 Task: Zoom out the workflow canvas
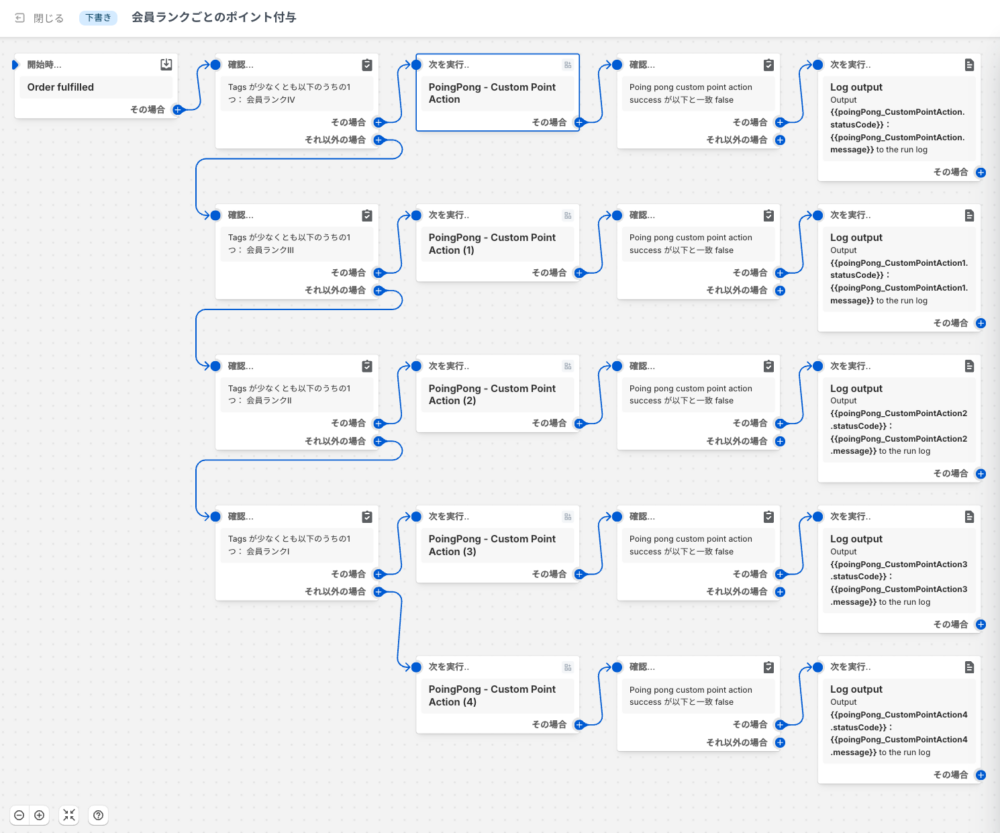click(19, 815)
